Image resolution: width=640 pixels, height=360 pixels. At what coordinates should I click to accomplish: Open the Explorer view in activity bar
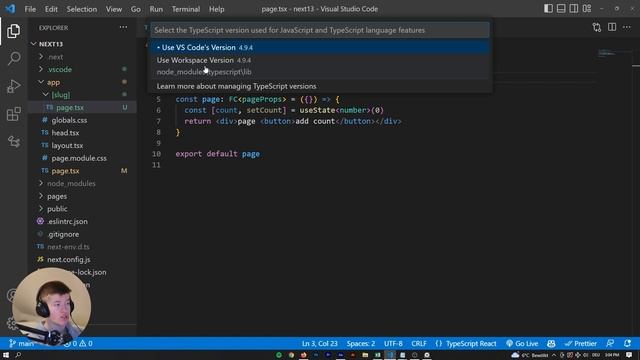tap(13, 31)
